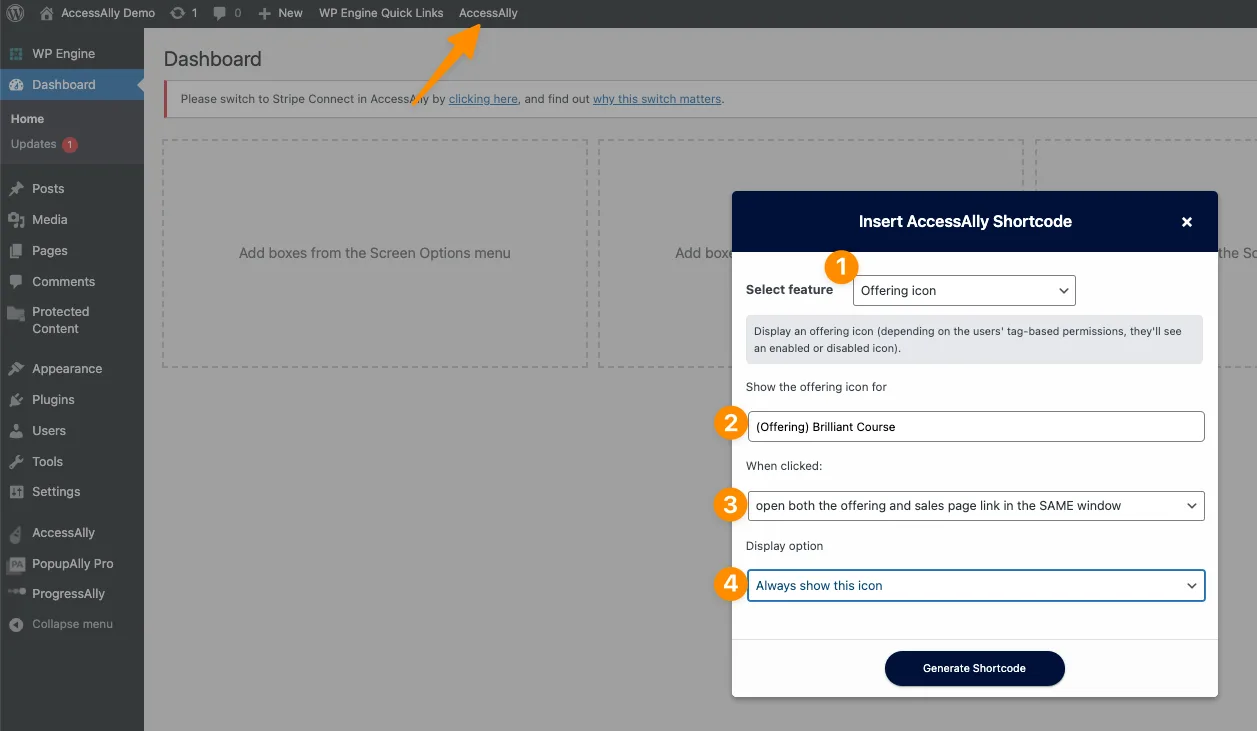Click the Dashboard gauge icon

point(16,85)
